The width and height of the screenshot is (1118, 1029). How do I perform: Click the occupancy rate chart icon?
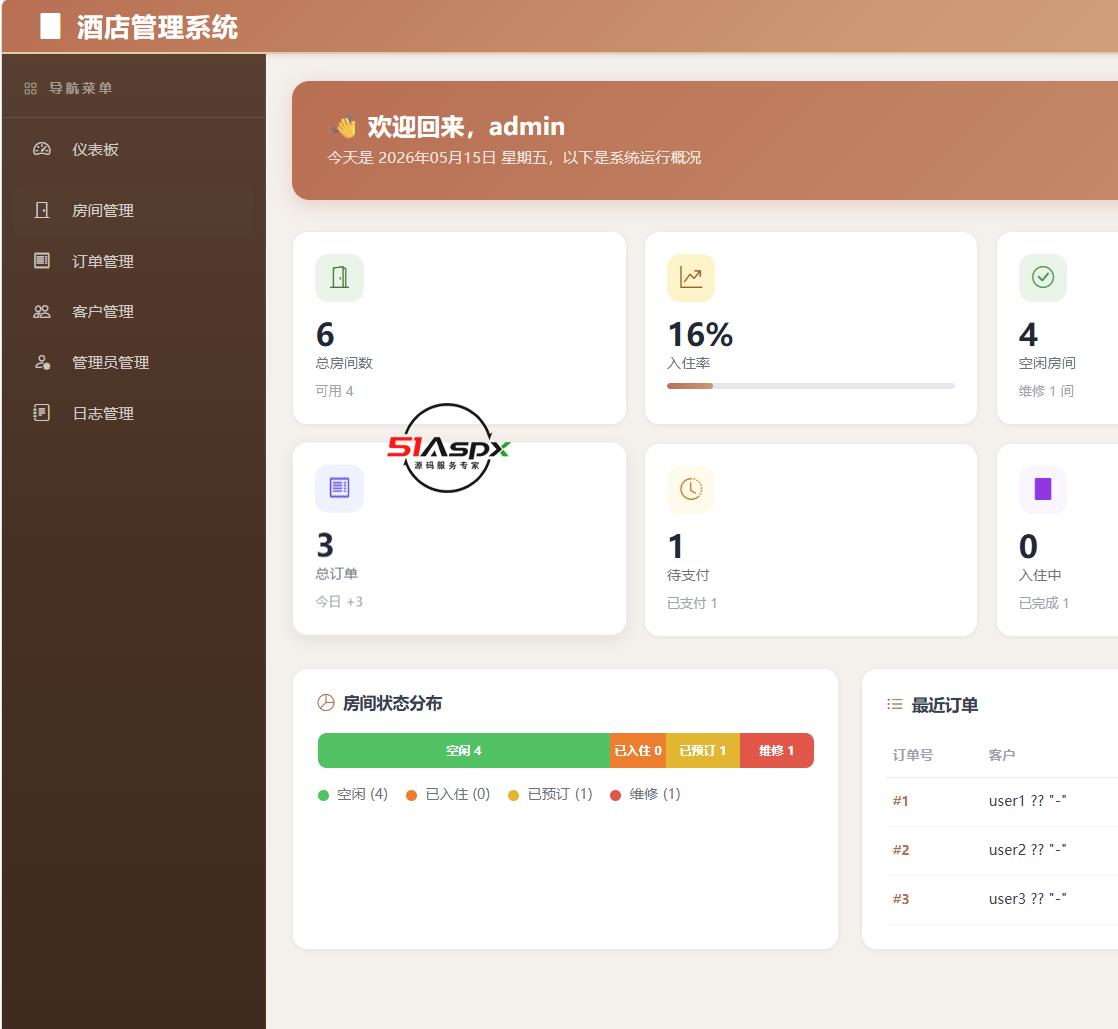[691, 277]
